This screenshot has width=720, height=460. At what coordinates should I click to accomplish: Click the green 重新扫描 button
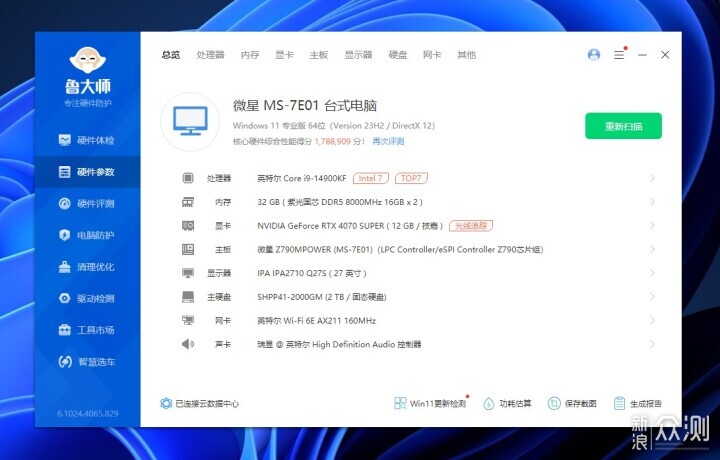623,126
